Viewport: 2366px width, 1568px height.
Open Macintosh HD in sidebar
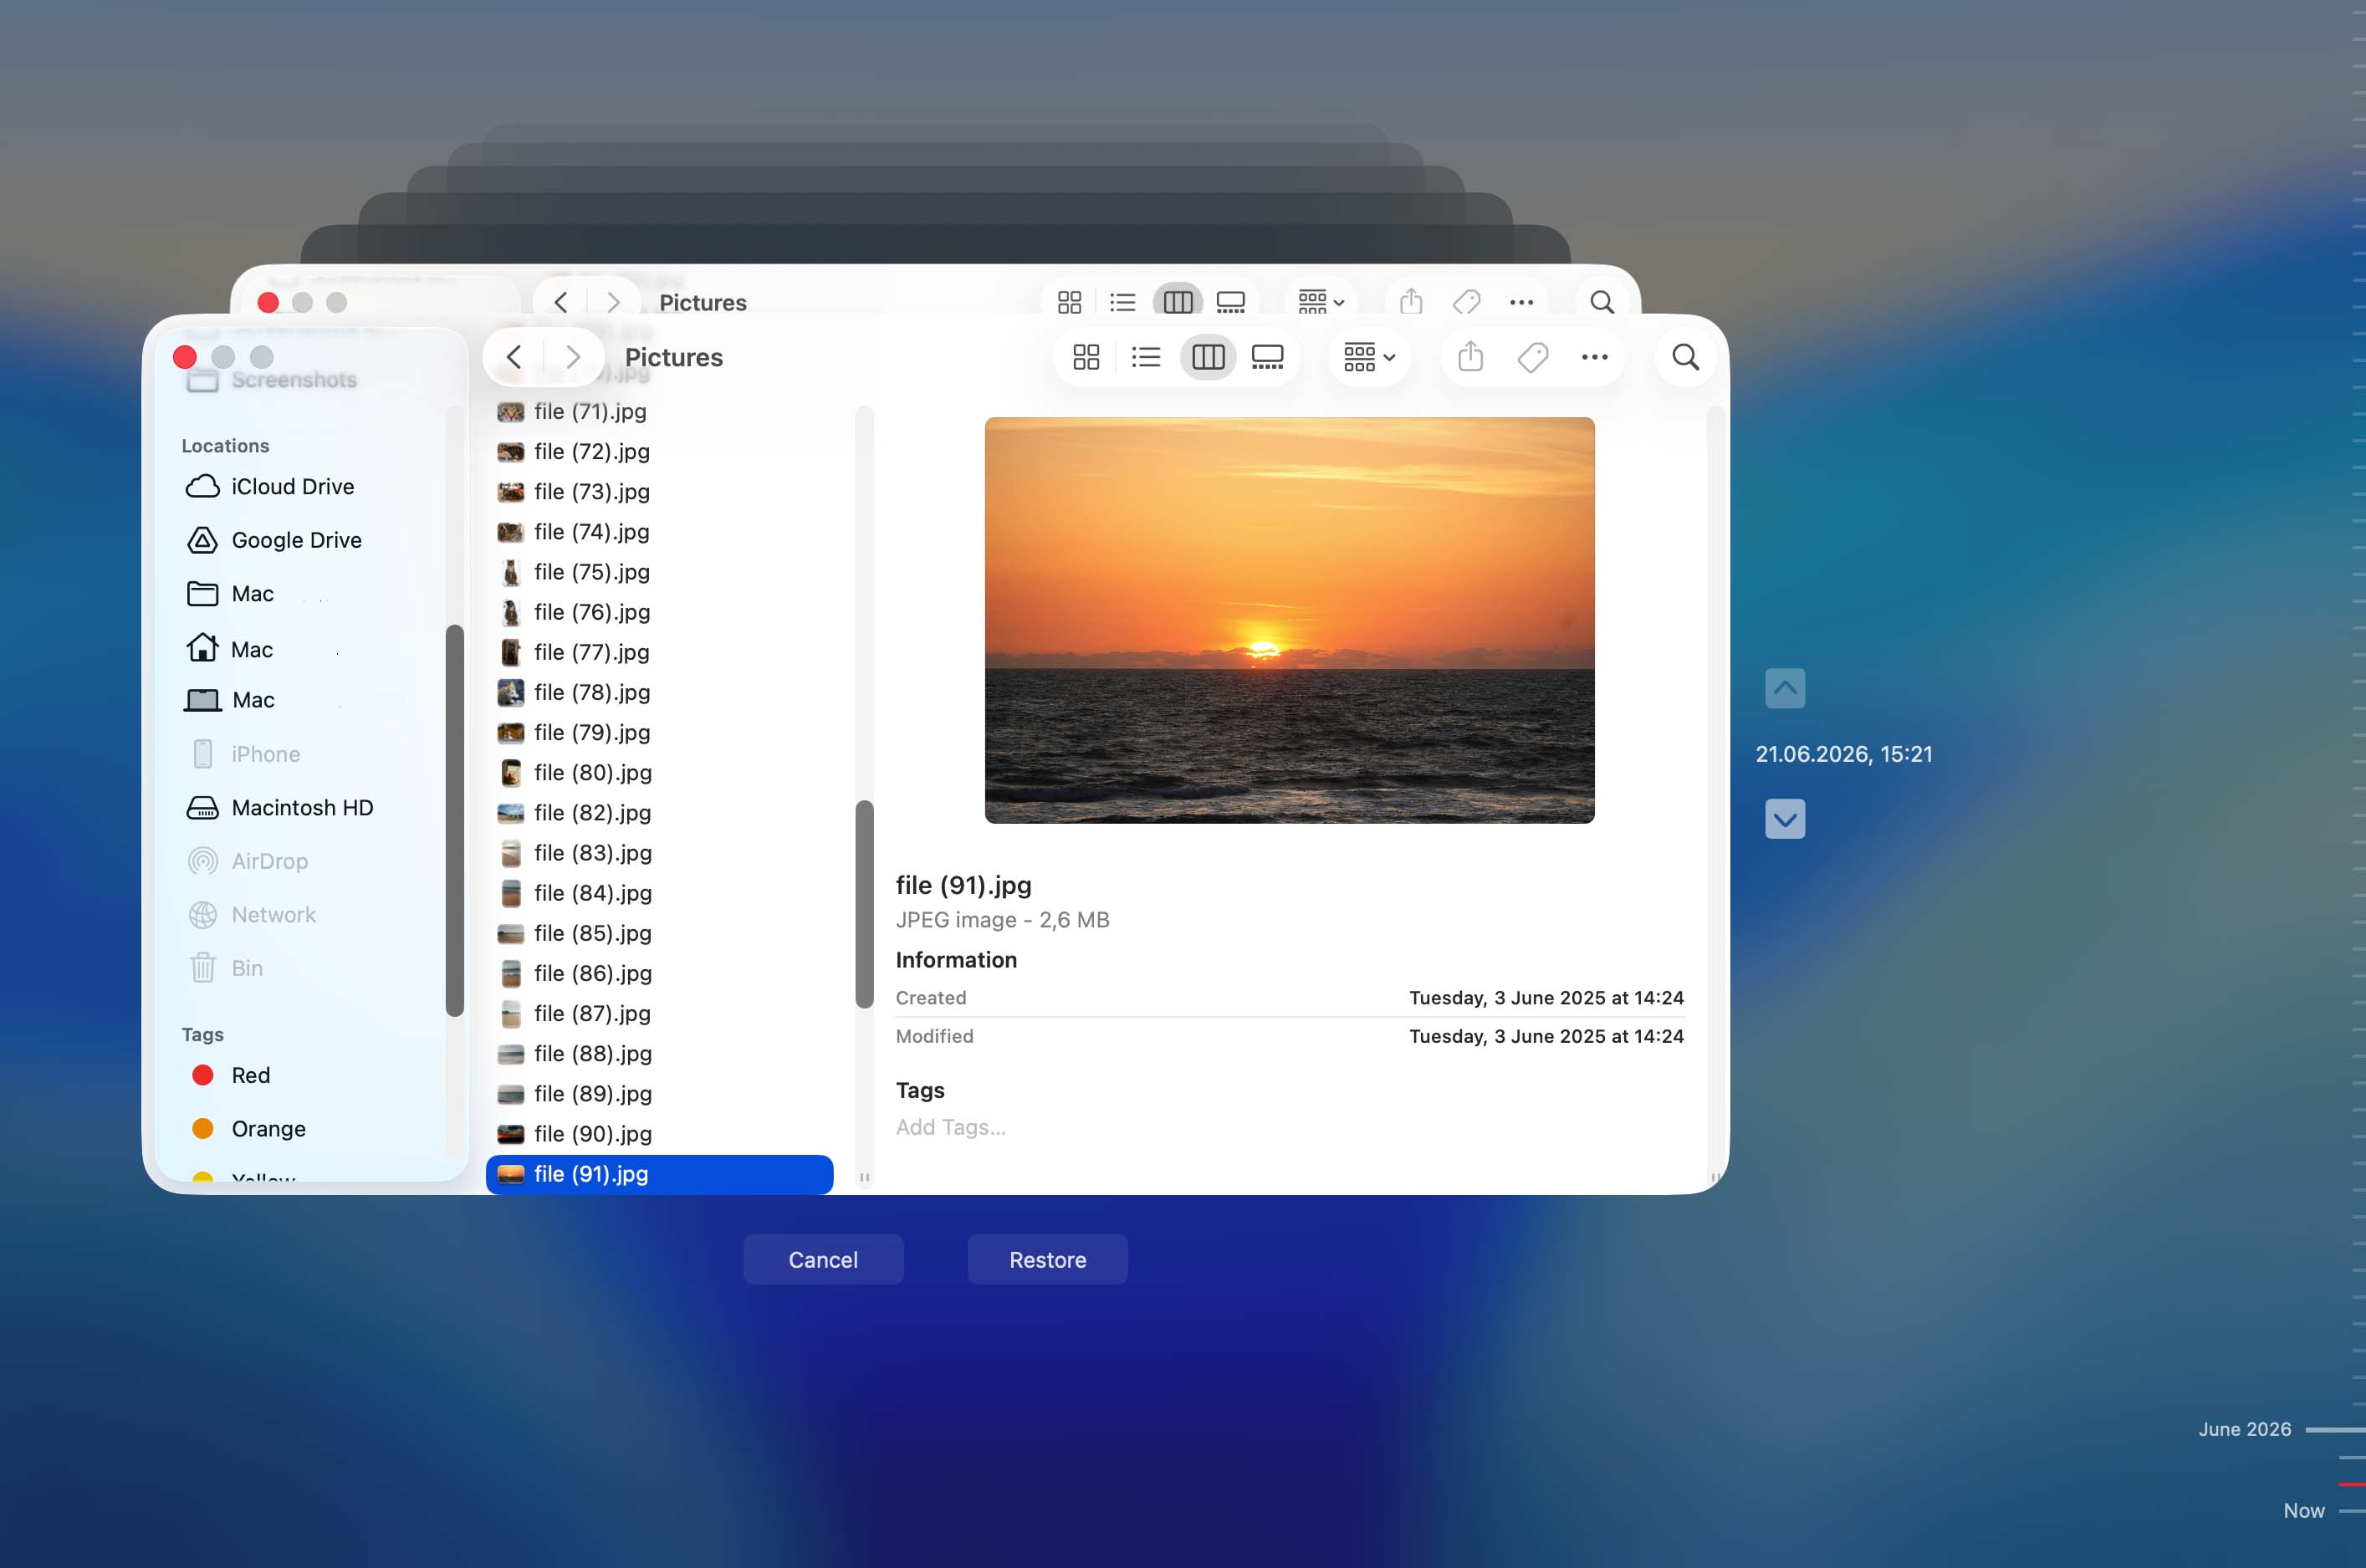[x=280, y=808]
